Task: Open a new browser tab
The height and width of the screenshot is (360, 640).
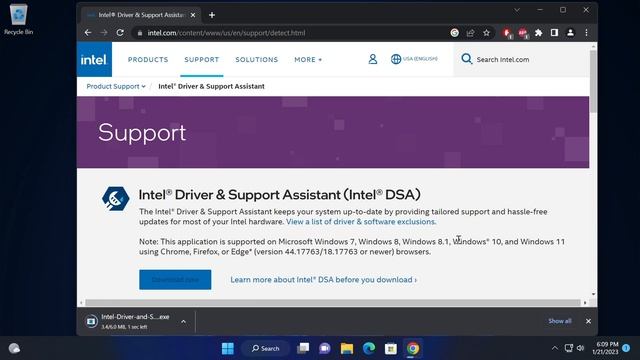Action: pos(211,15)
